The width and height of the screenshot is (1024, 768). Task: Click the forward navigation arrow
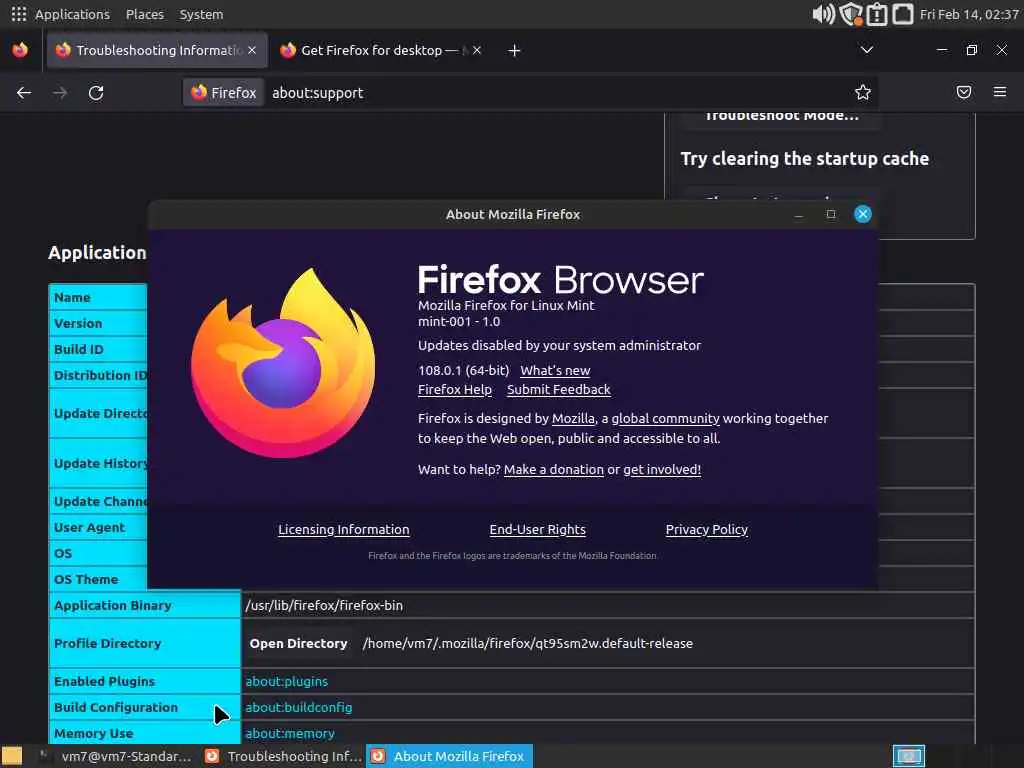[60, 93]
